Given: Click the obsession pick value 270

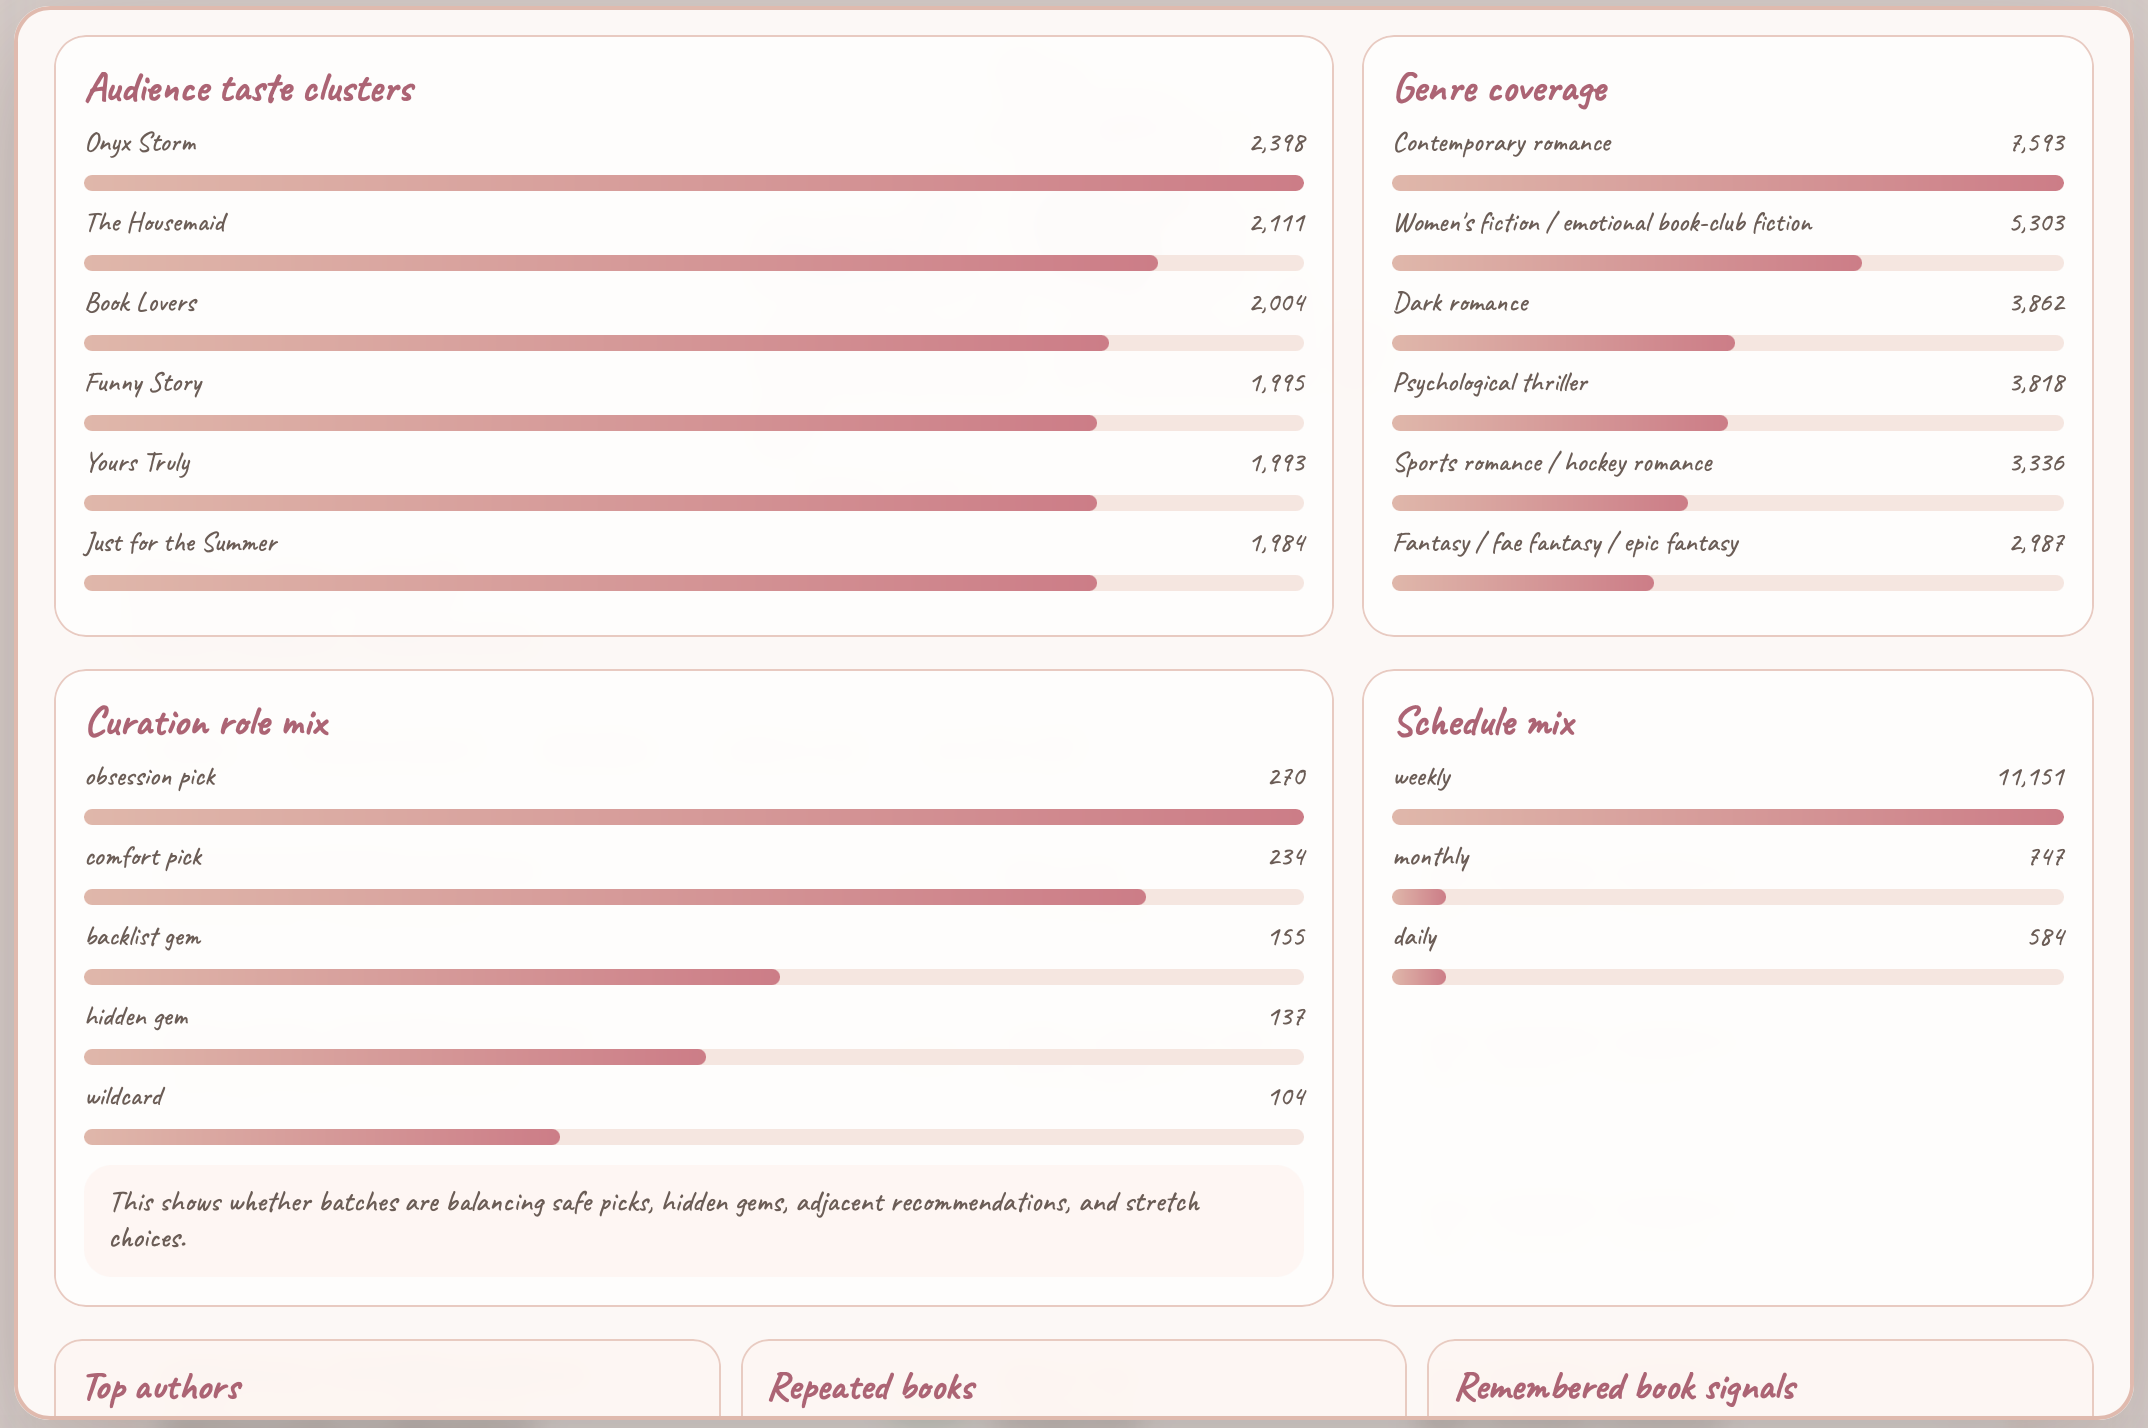Looking at the screenshot, I should [x=1288, y=777].
